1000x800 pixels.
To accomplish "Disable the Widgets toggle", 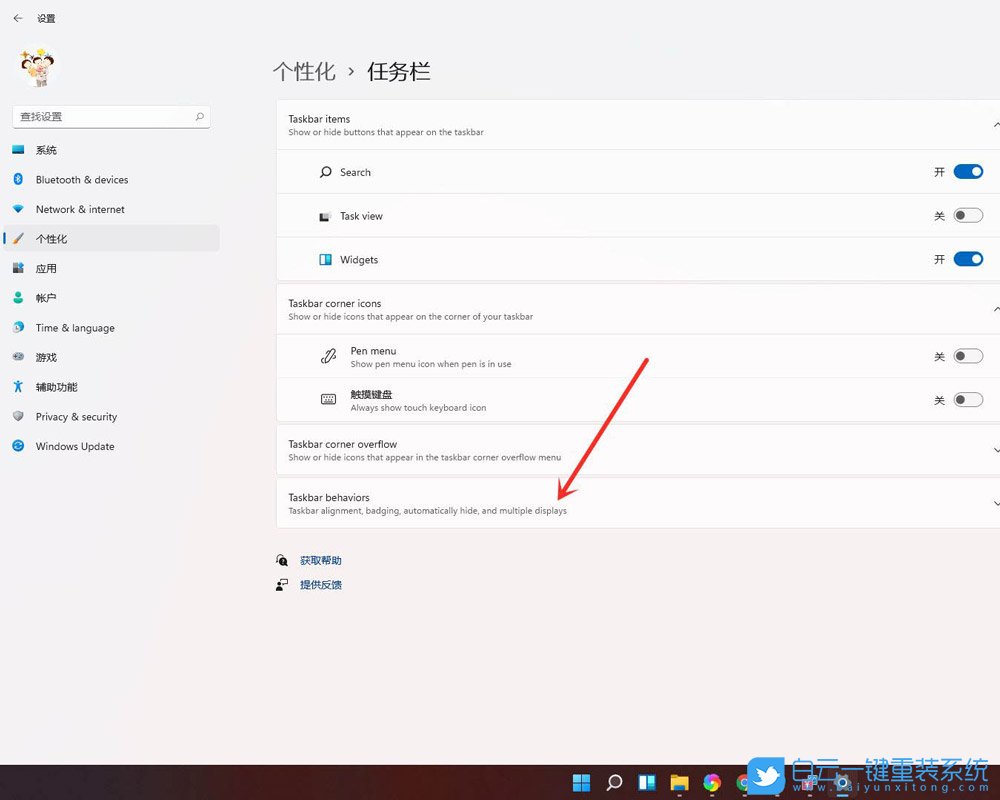I will pos(967,259).
